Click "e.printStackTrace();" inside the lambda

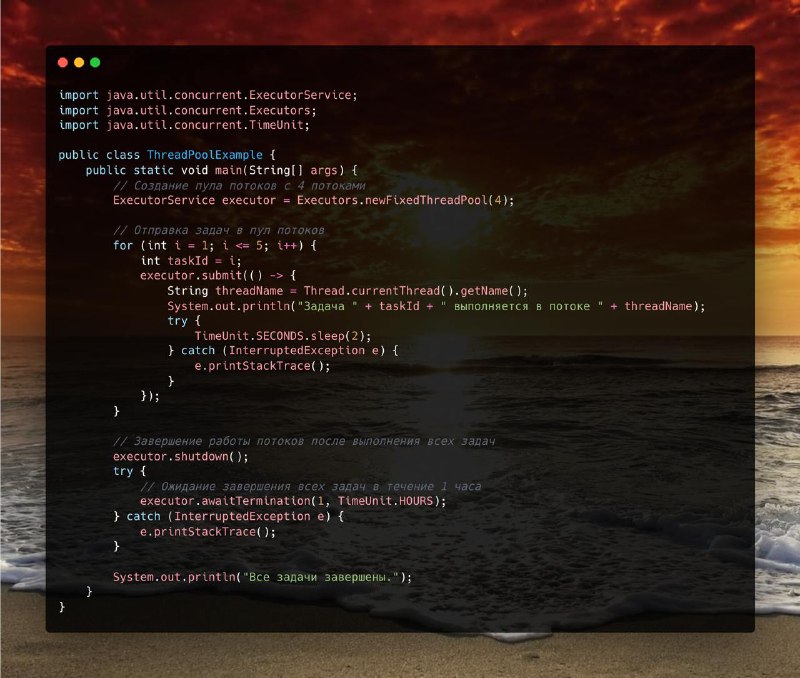click(262, 366)
